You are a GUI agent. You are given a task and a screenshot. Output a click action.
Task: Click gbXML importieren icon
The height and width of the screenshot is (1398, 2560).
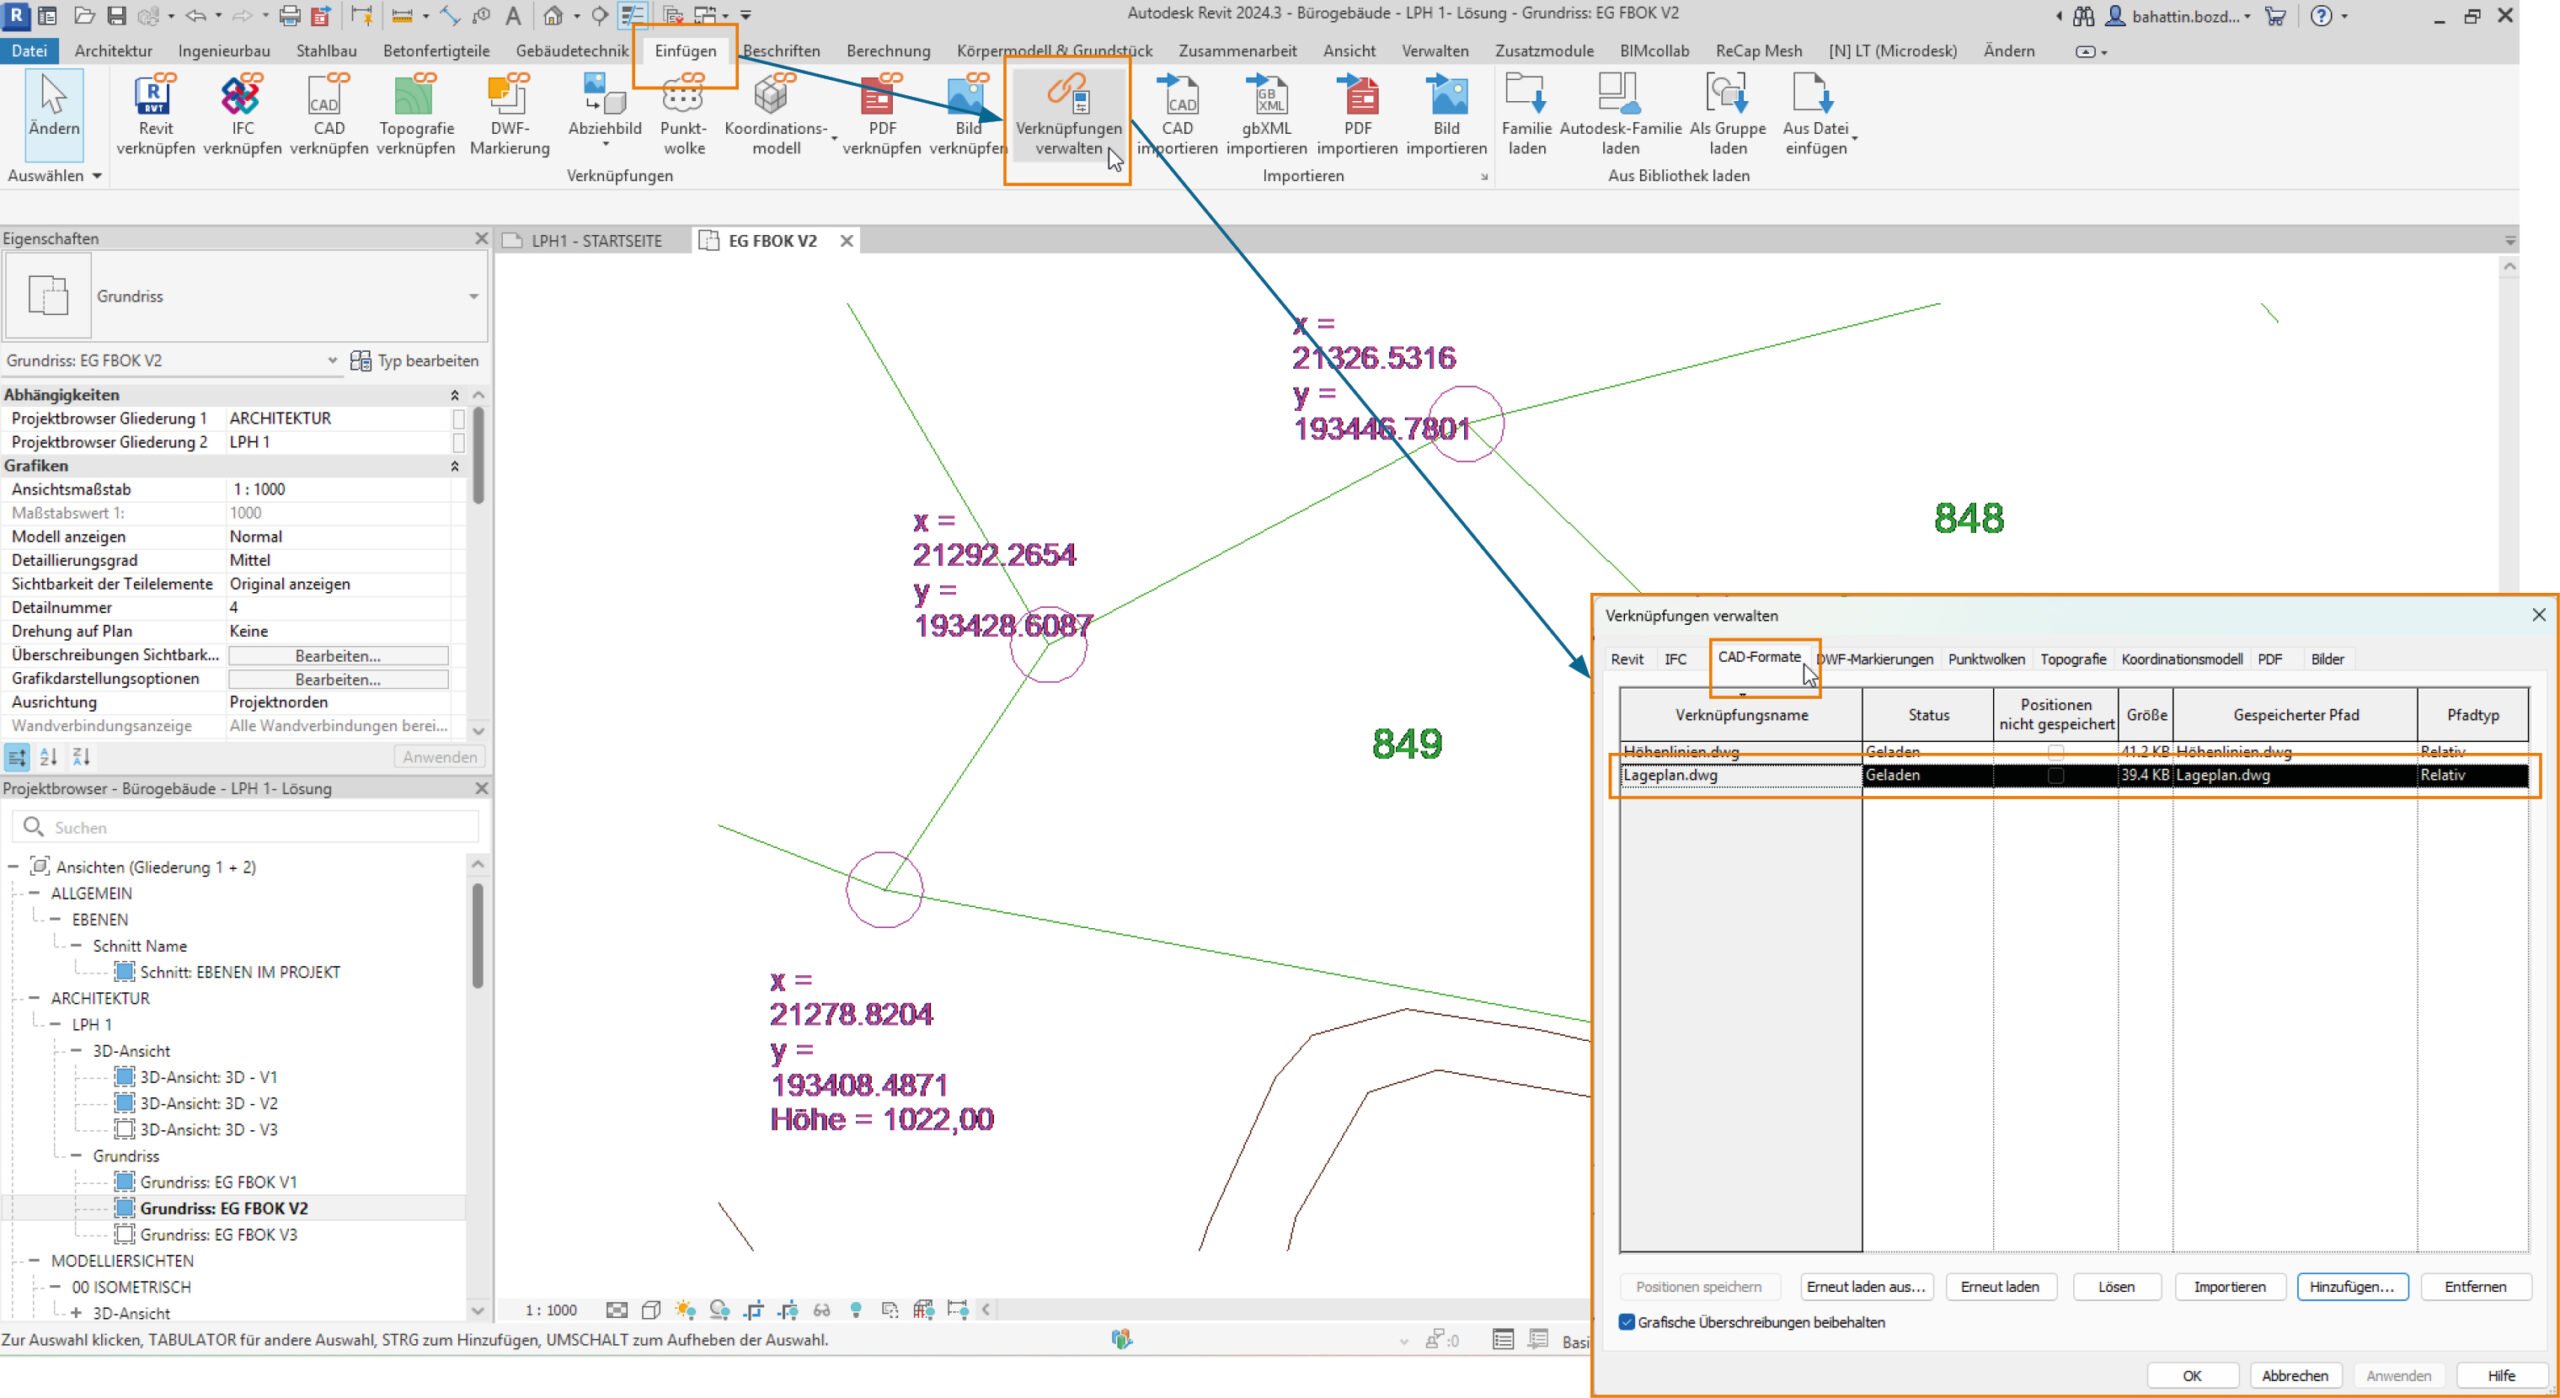[1266, 96]
